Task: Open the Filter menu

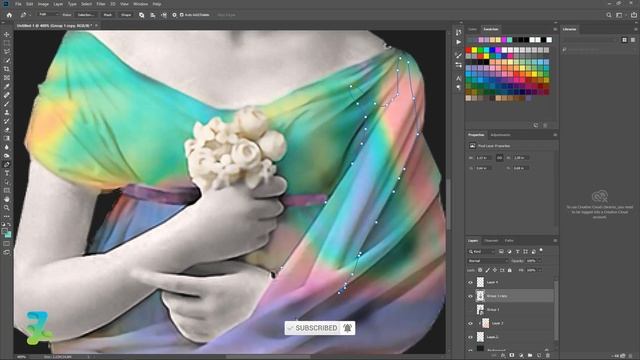Action: (x=101, y=4)
